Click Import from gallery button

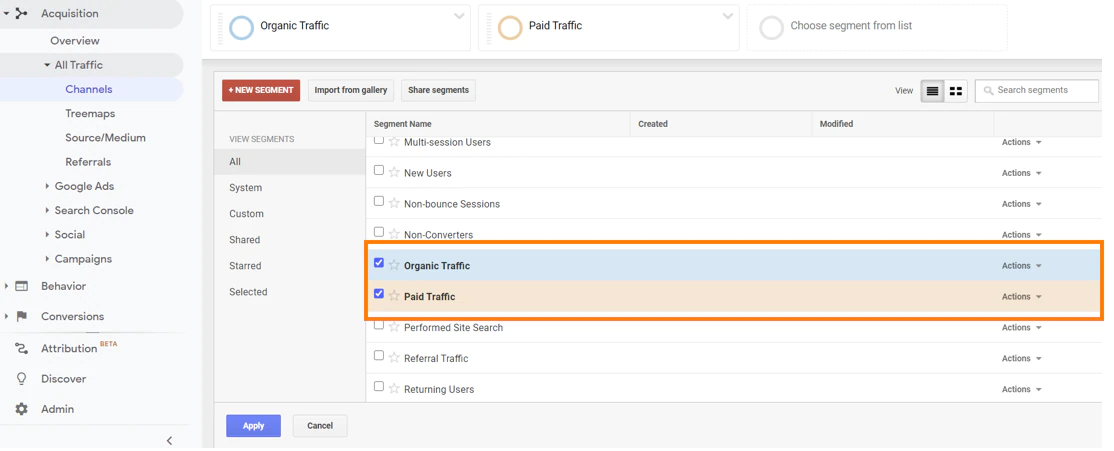coord(351,90)
